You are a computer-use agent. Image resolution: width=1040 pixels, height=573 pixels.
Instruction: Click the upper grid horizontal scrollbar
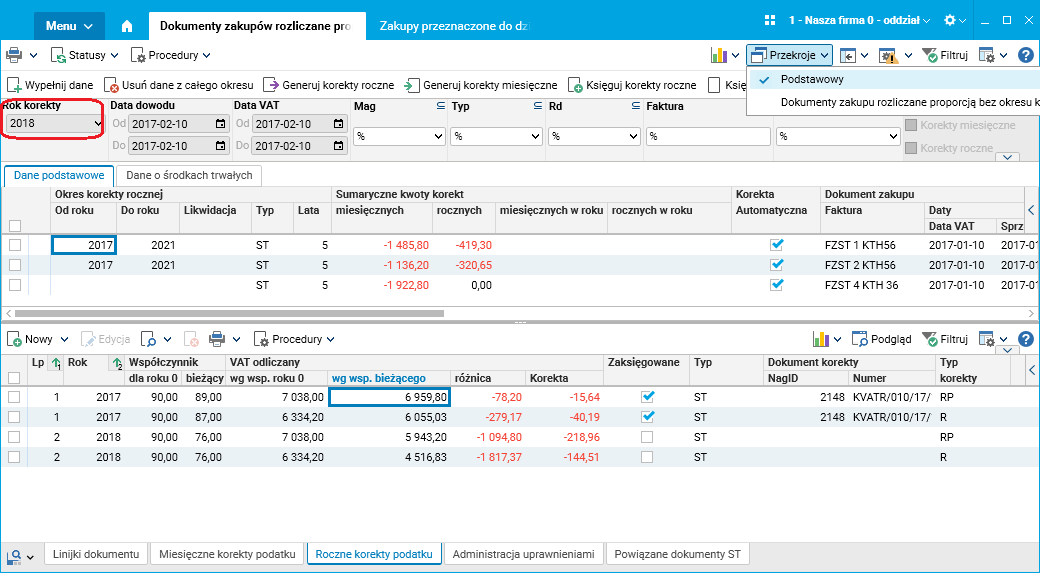tap(229, 313)
